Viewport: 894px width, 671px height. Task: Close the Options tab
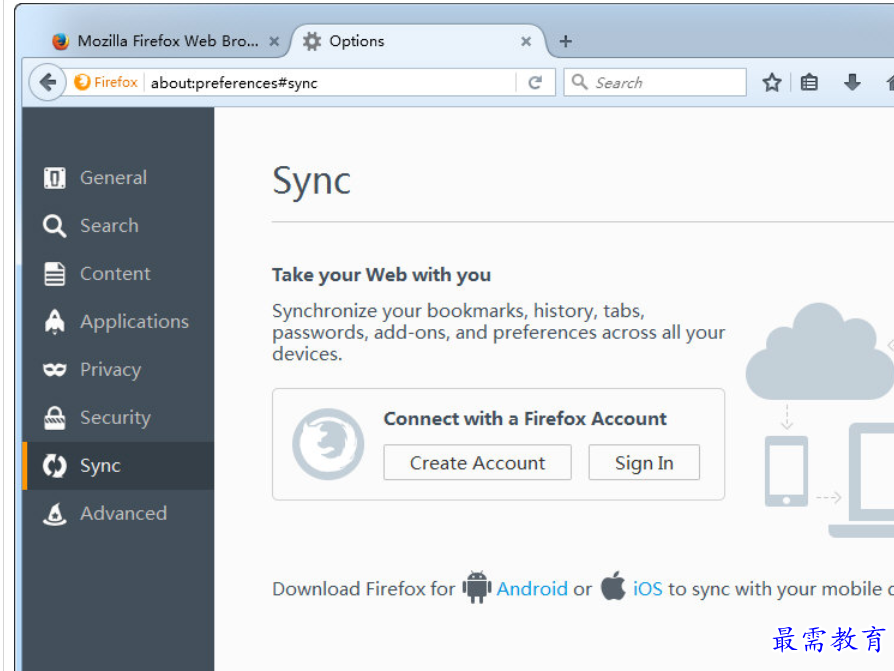tap(526, 41)
